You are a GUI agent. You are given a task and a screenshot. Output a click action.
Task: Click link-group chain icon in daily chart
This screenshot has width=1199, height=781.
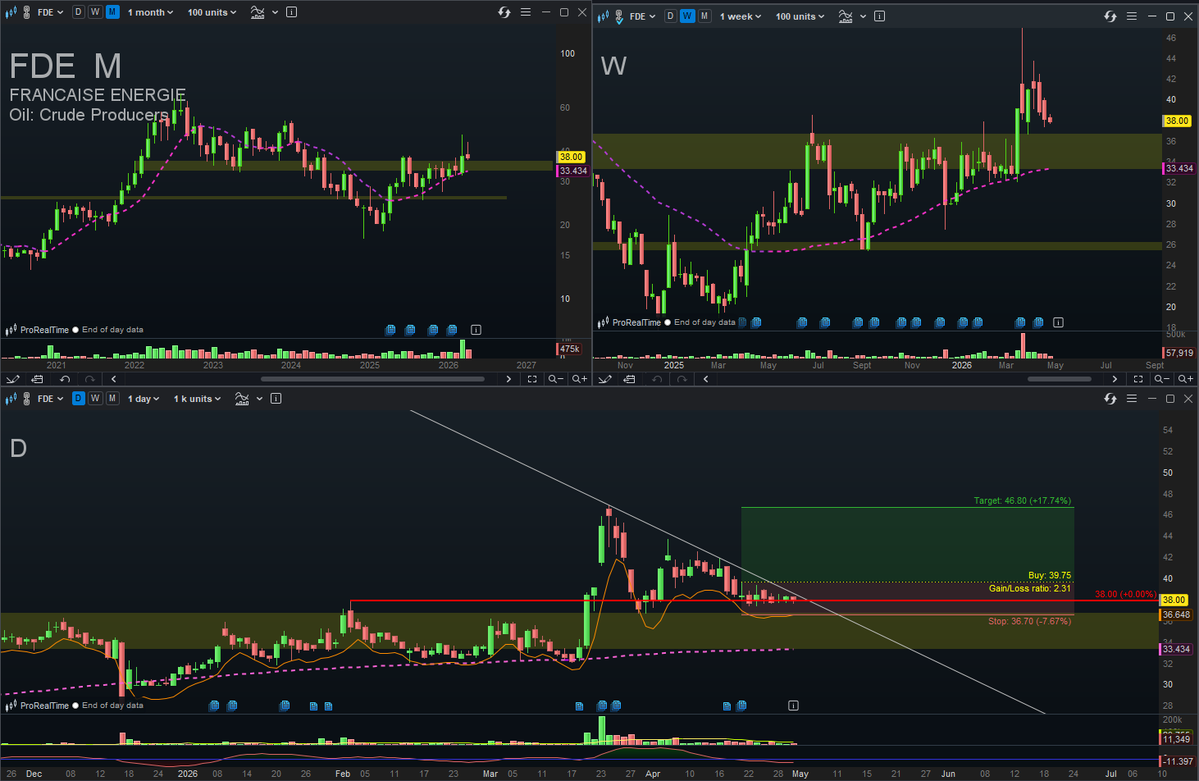26,399
